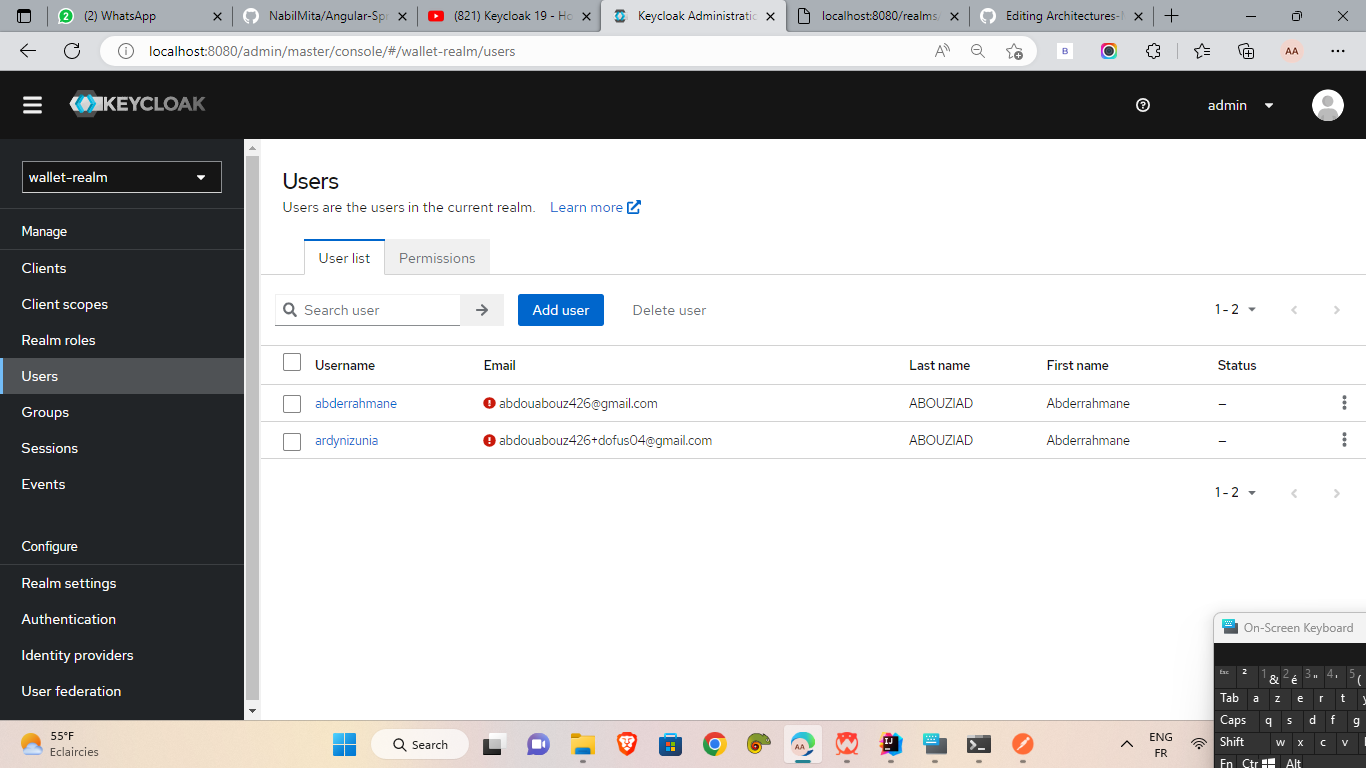This screenshot has width=1366, height=768.
Task: Select the checkbox for ardynizunia's row
Action: tap(292, 440)
